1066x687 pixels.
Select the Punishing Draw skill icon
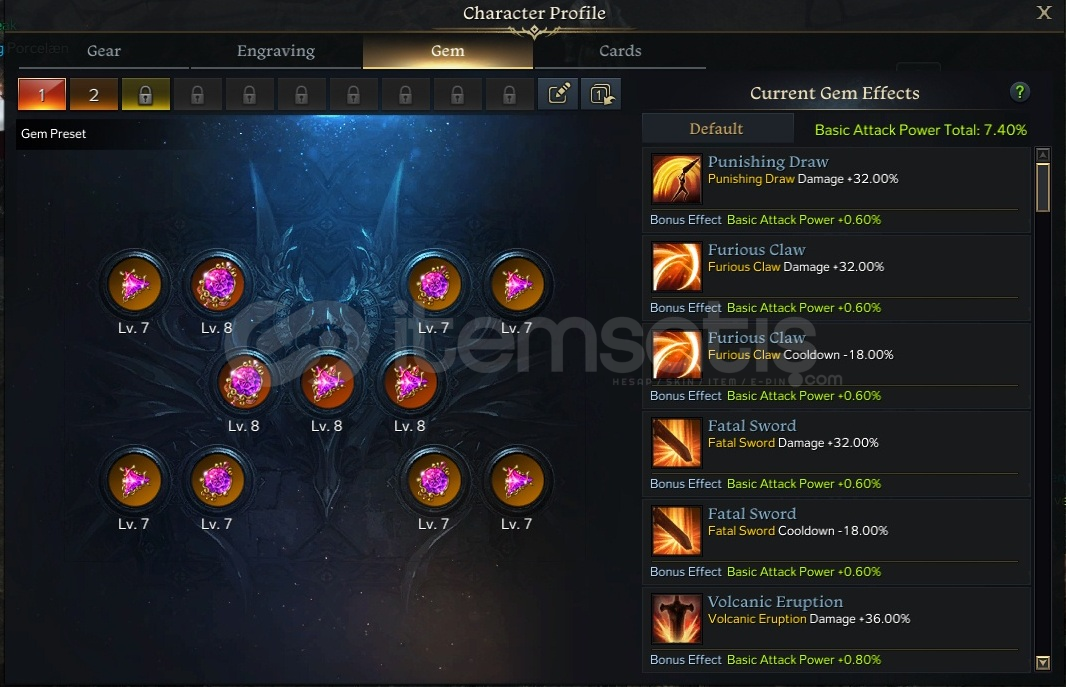(676, 179)
